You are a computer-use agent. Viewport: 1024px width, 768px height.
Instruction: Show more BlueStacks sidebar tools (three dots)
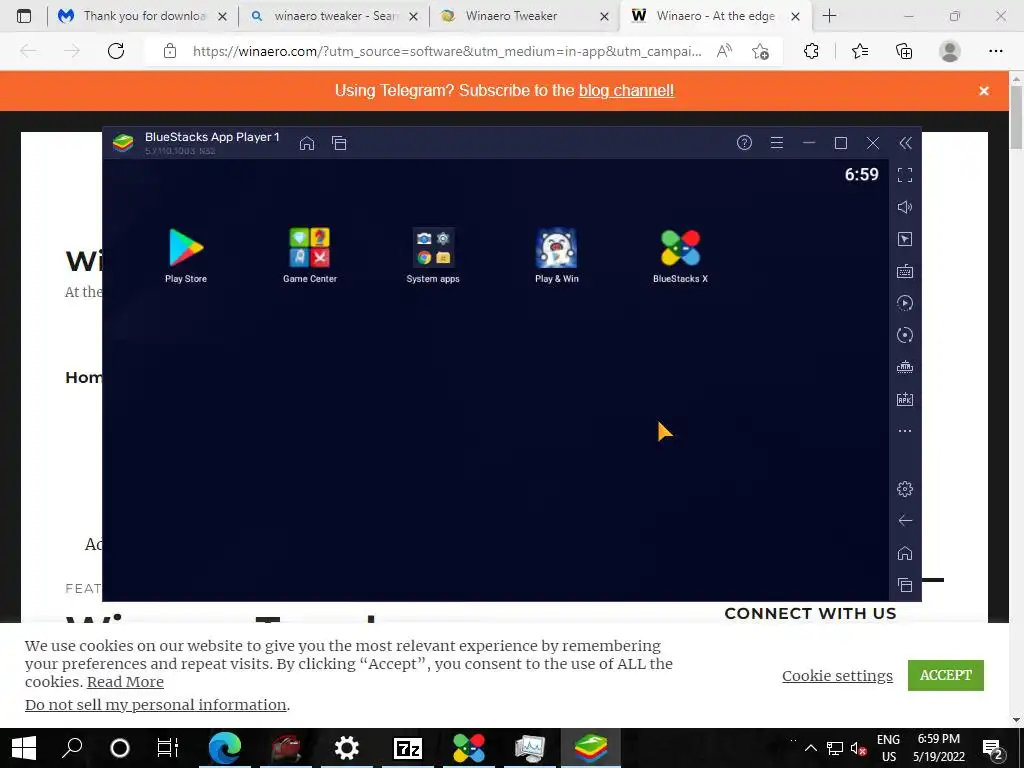click(x=905, y=431)
